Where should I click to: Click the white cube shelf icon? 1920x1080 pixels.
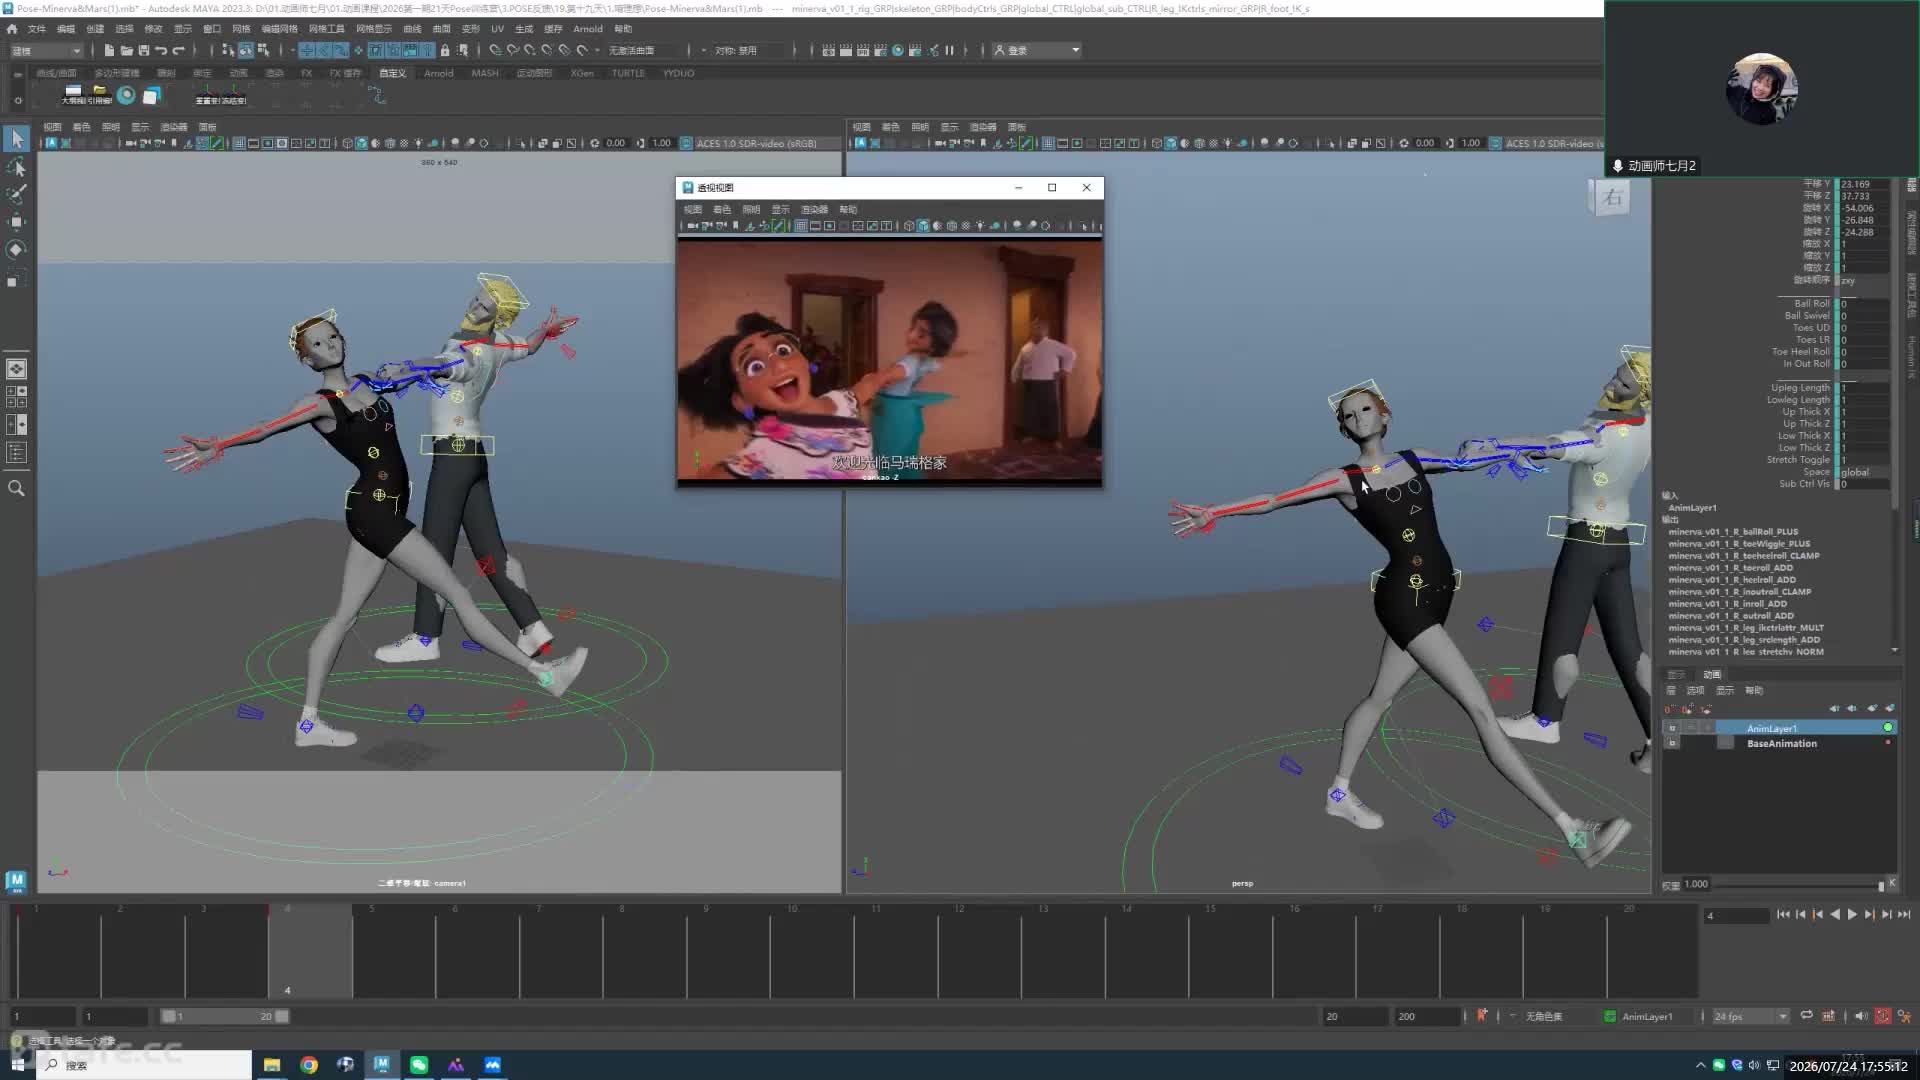point(151,95)
